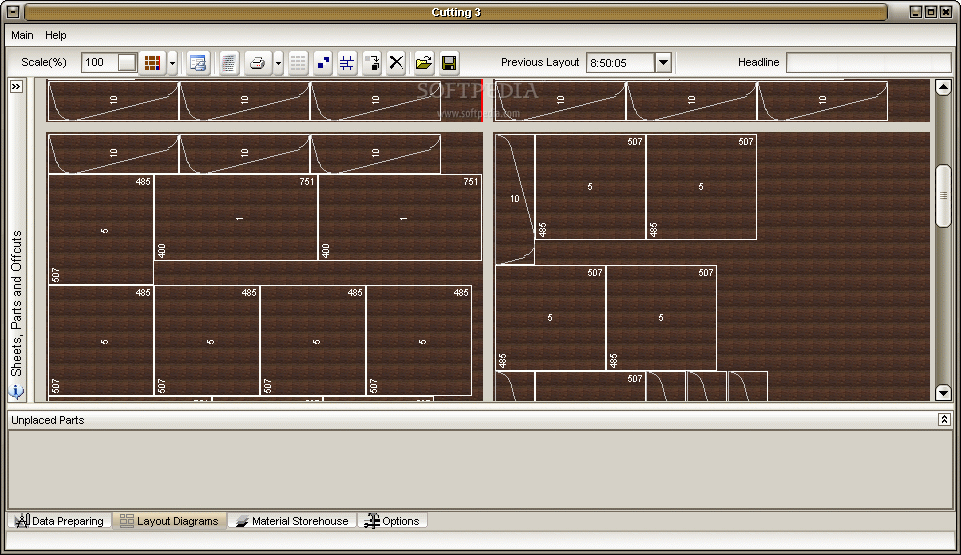The width and height of the screenshot is (961, 555).
Task: Click the vertical scrollbar thumb
Action: 943,195
